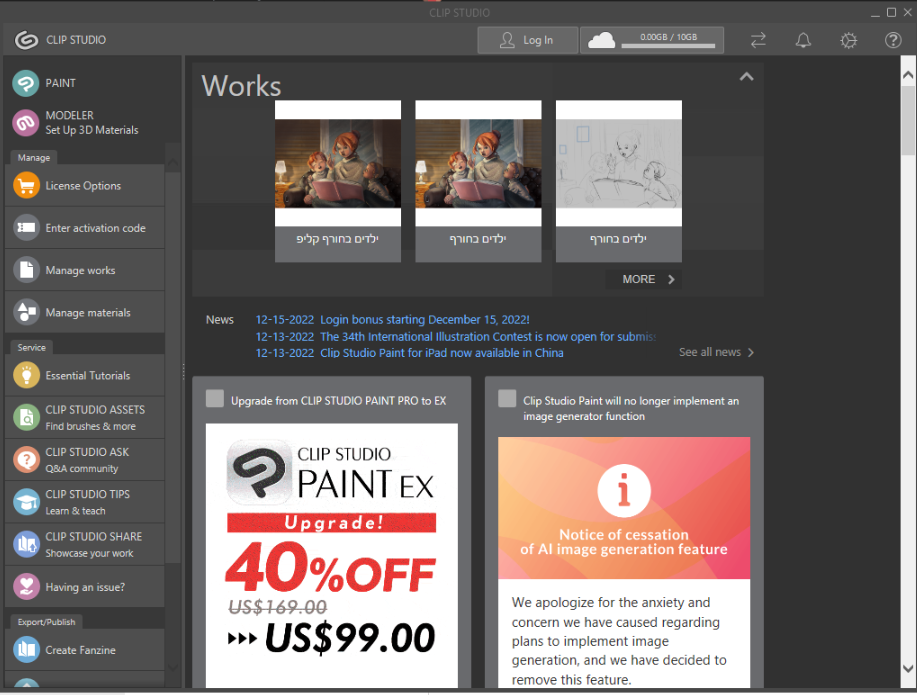
Task: Open the PAINT EX 40% OFF banner
Action: (332, 555)
